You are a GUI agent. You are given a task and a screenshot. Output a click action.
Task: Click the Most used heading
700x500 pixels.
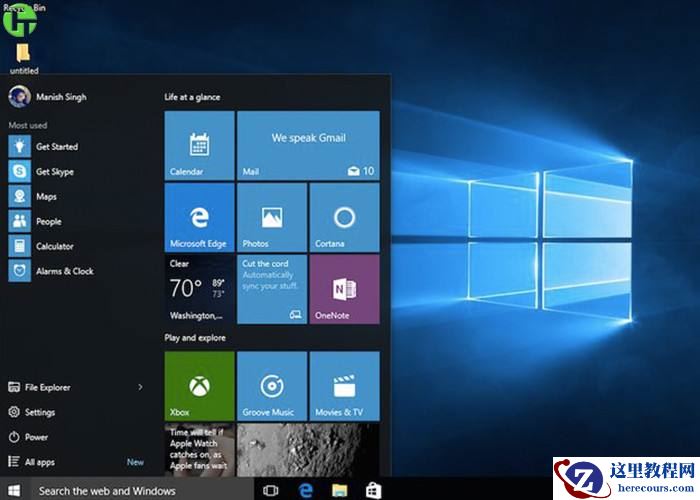click(28, 125)
